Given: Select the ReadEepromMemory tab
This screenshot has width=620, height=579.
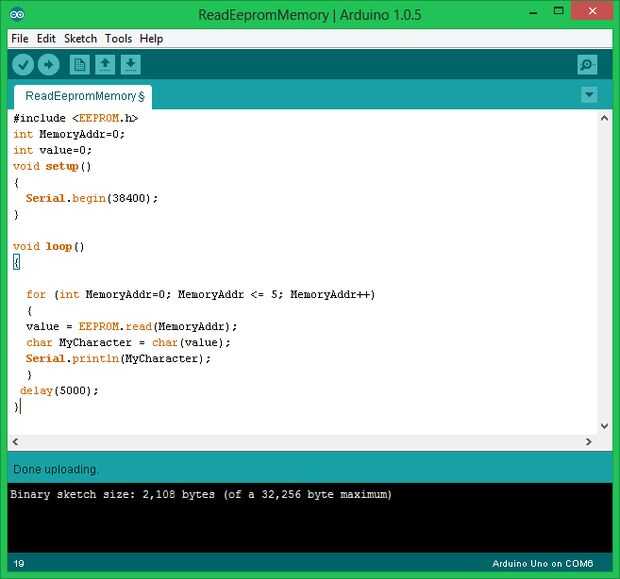Looking at the screenshot, I should coord(83,96).
